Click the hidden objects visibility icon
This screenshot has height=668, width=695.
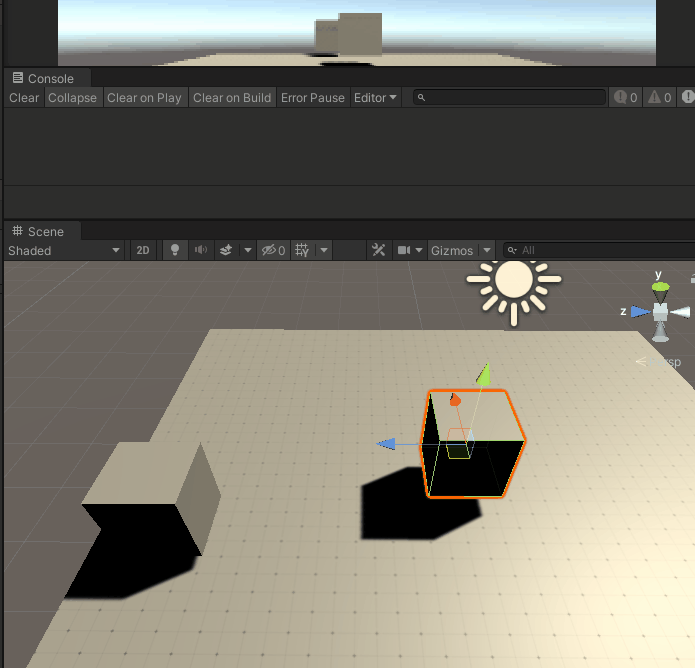[x=272, y=250]
